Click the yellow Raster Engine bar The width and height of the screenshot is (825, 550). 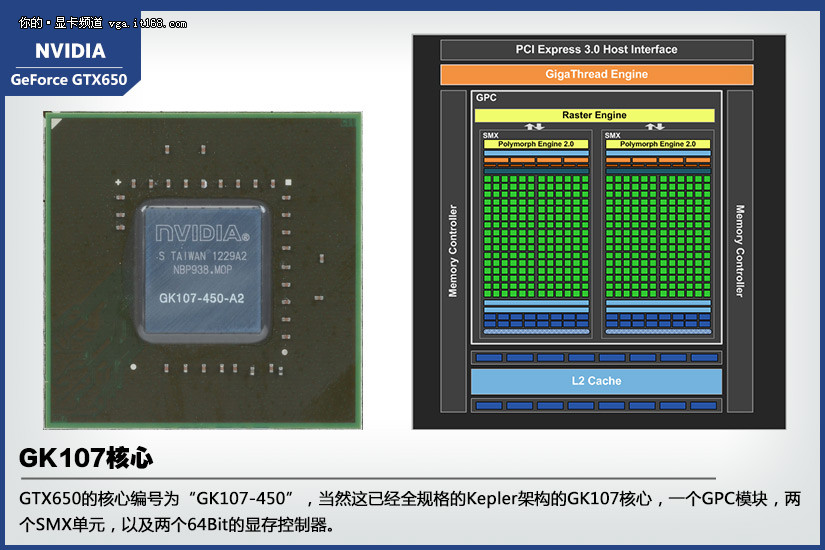(x=595, y=115)
